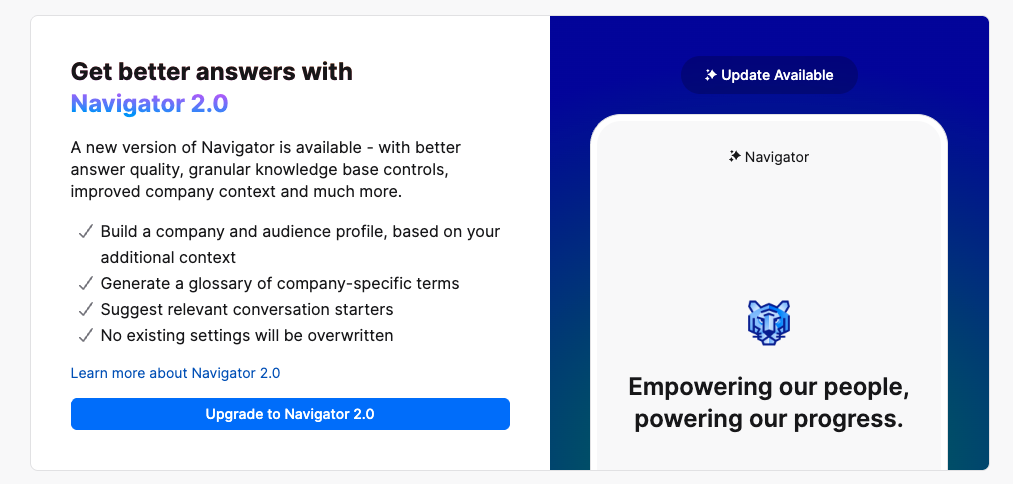This screenshot has width=1013, height=484.
Task: Click Empowering our people headline in preview
Action: tap(769, 403)
